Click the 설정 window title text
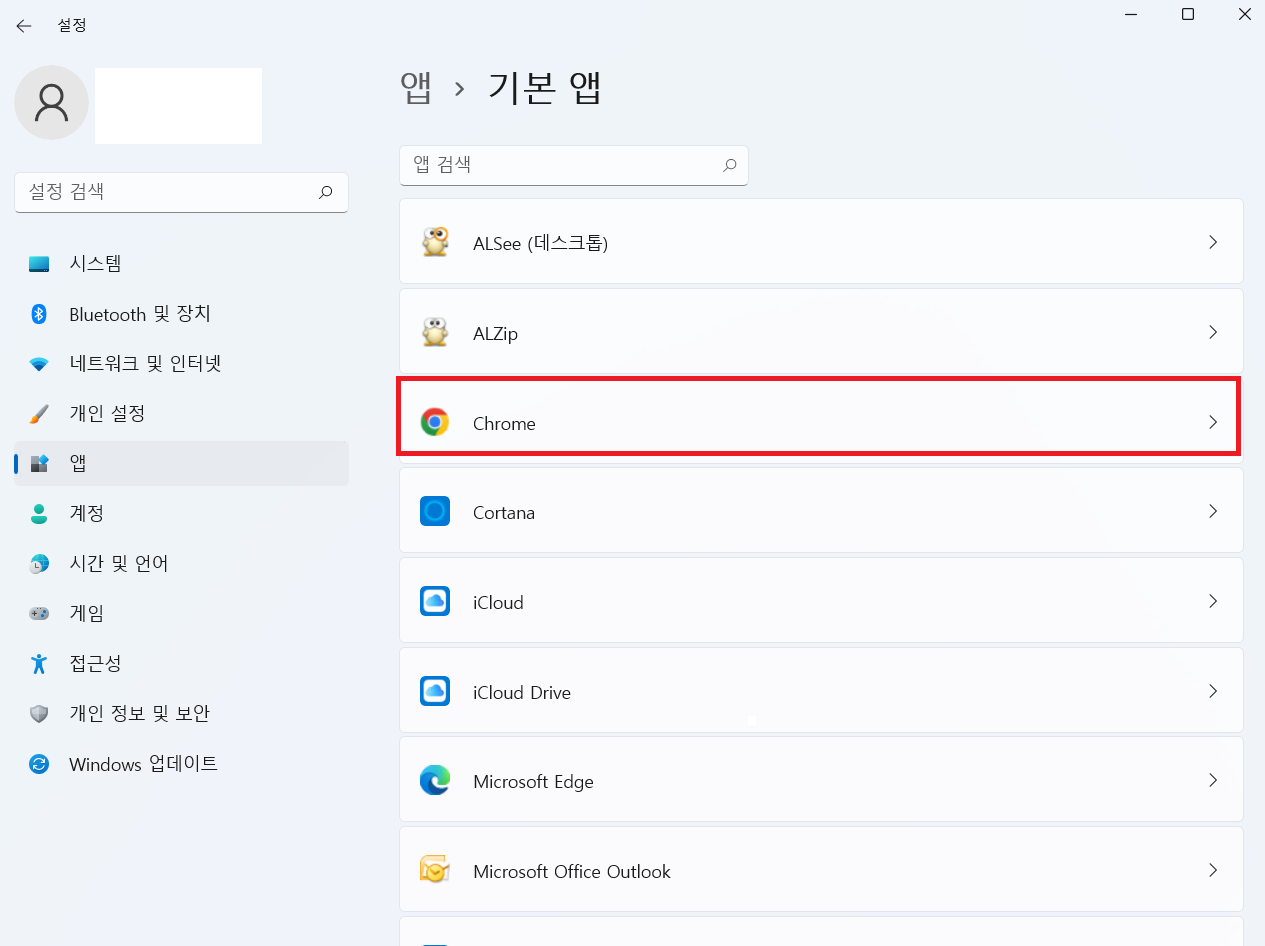 click(x=72, y=25)
